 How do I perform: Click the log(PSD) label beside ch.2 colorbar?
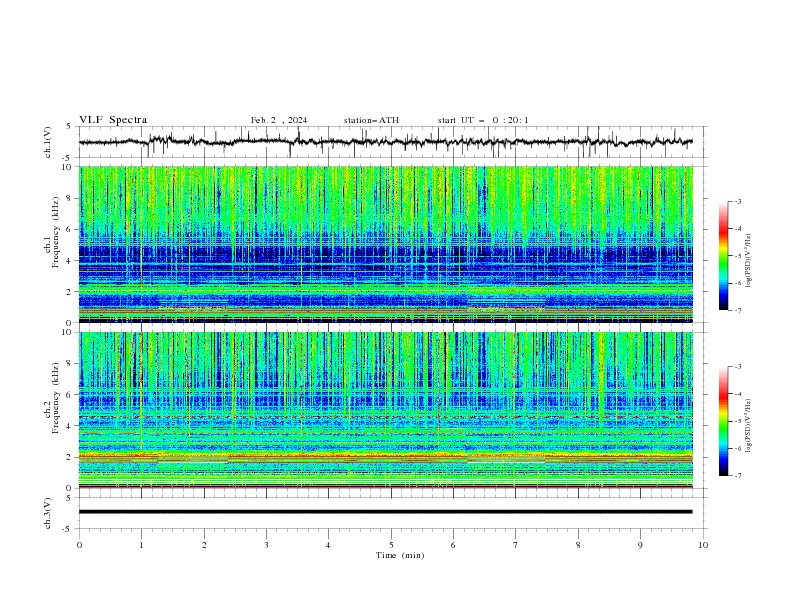[749, 425]
